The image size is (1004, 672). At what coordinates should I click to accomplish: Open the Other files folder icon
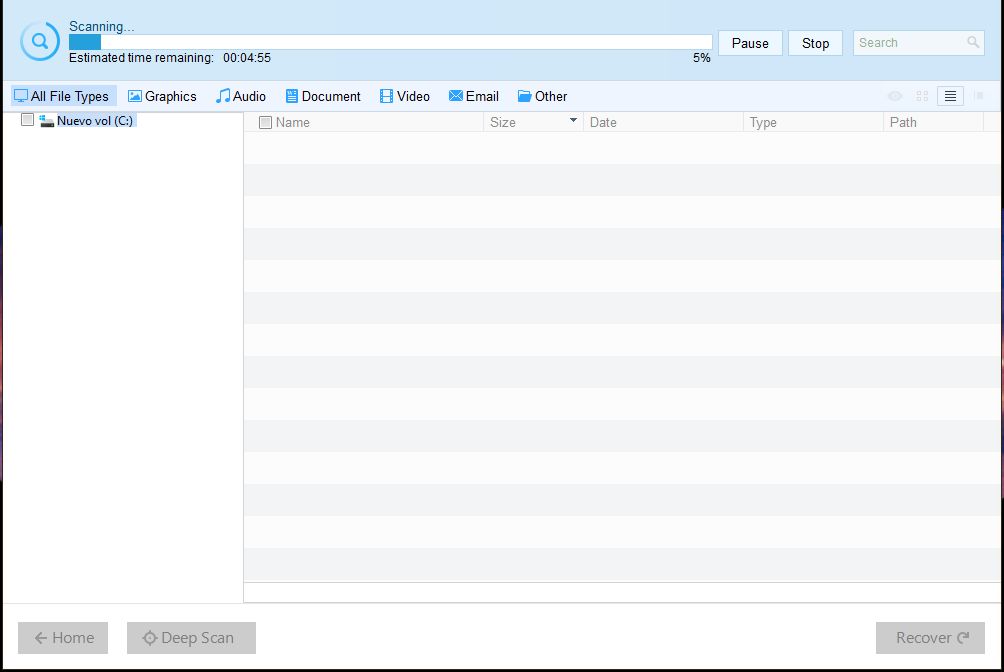(x=524, y=96)
